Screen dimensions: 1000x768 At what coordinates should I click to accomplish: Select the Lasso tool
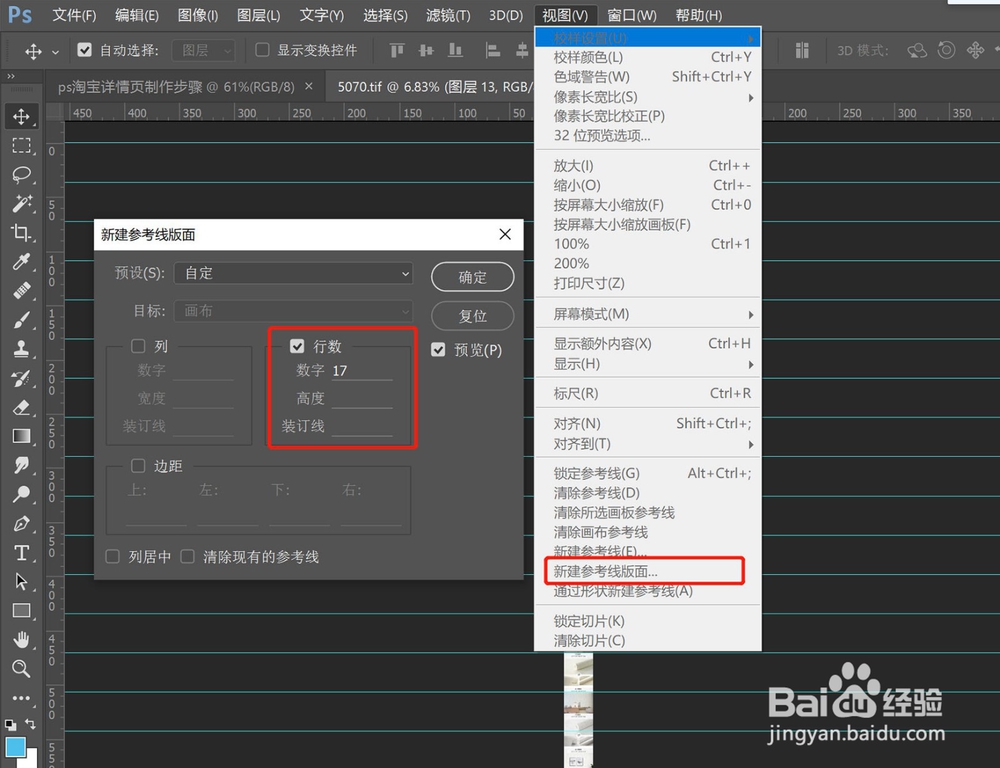22,174
